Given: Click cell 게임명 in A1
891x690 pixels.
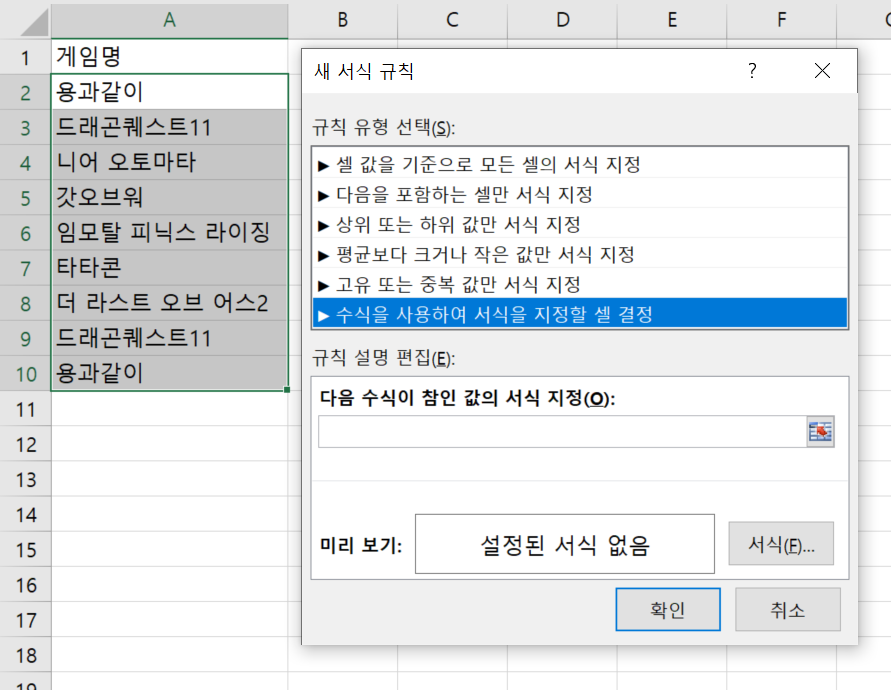Looking at the screenshot, I should coord(169,57).
